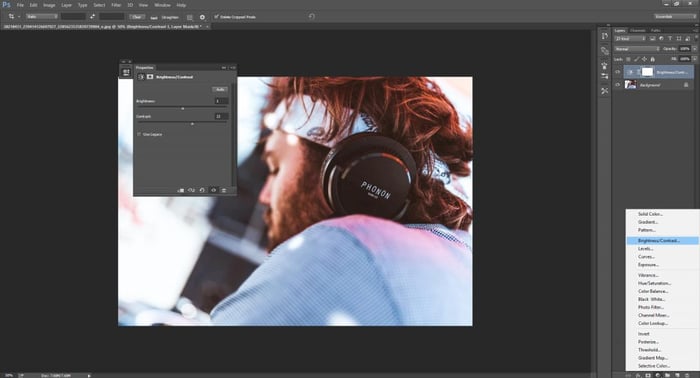Delete adjustment layer from Properties panel
This screenshot has height=378, width=700.
(224, 190)
